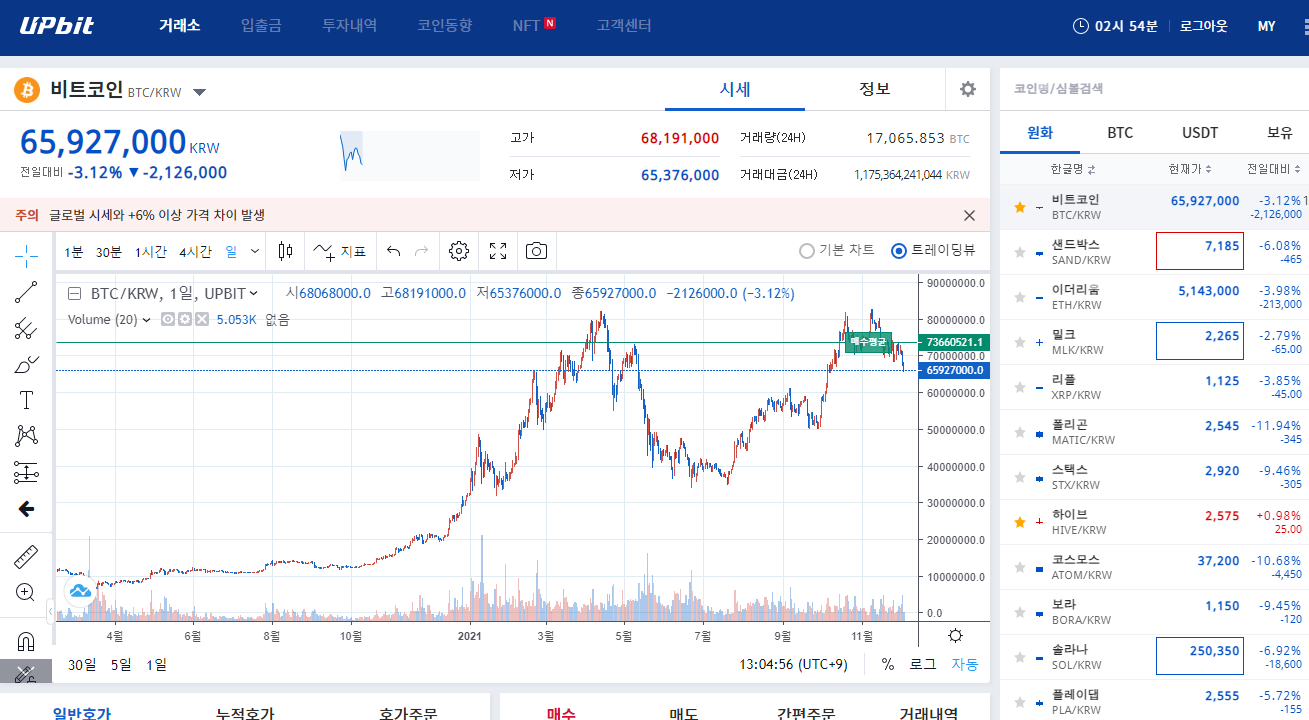Toggle the magnet snap mode
1309x720 pixels.
point(26,641)
